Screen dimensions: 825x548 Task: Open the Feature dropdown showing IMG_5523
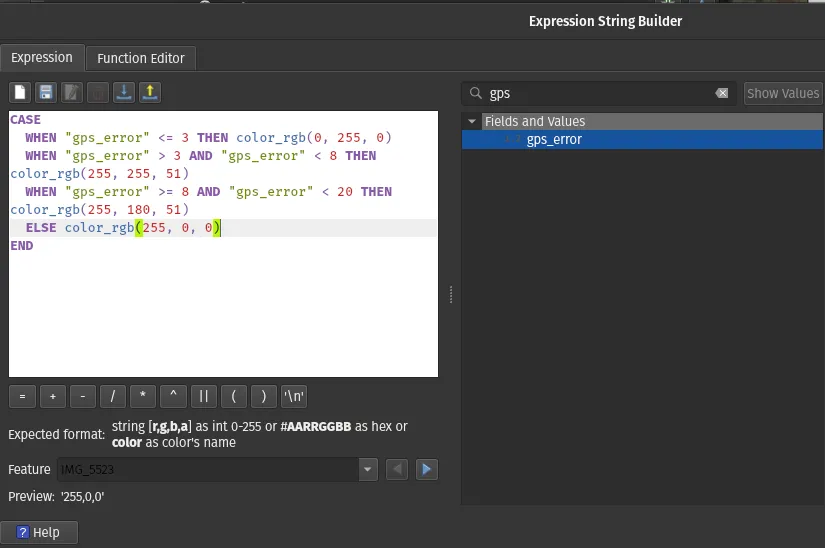(367, 469)
